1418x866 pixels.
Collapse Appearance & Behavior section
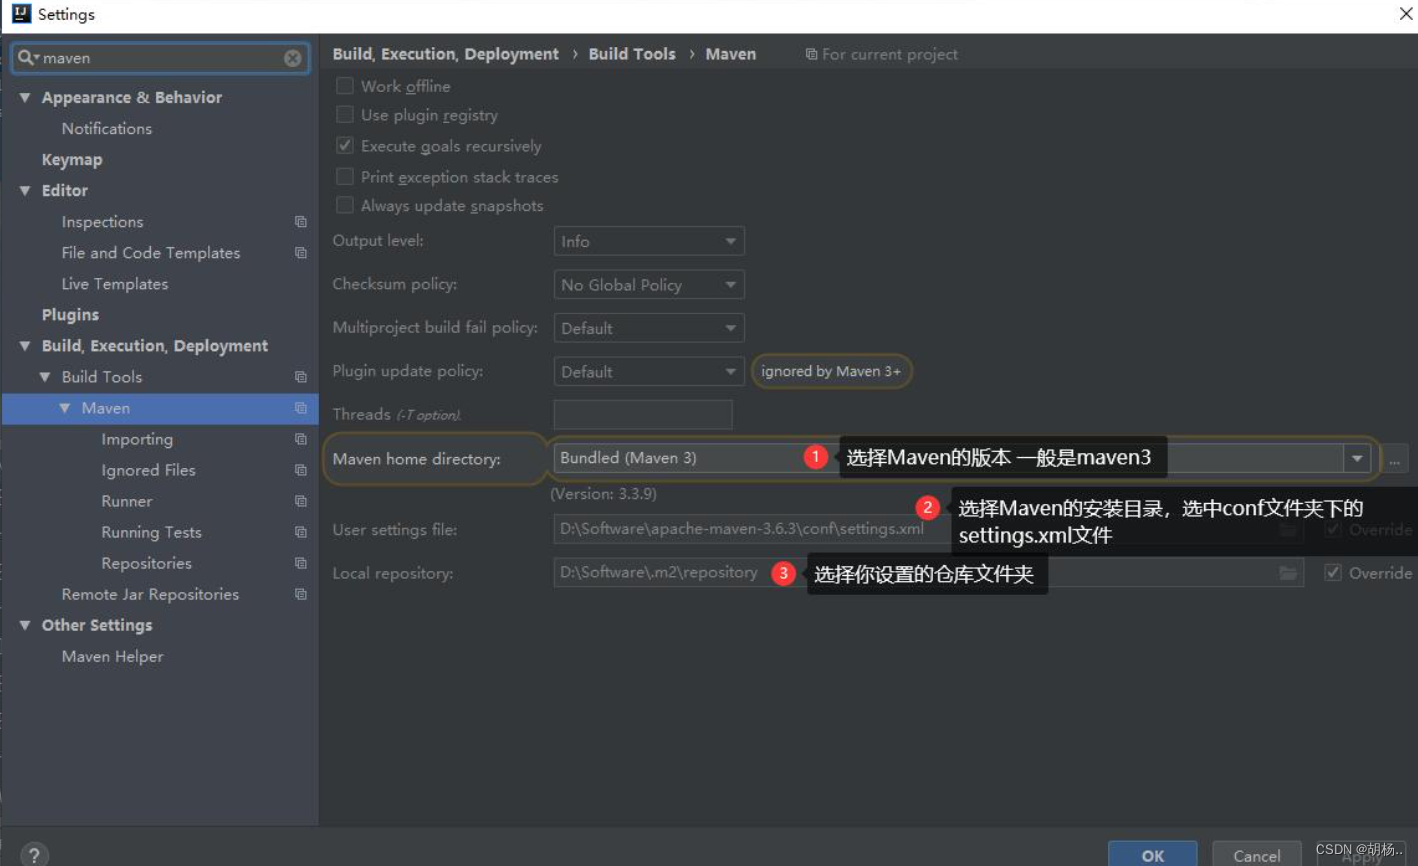point(25,97)
